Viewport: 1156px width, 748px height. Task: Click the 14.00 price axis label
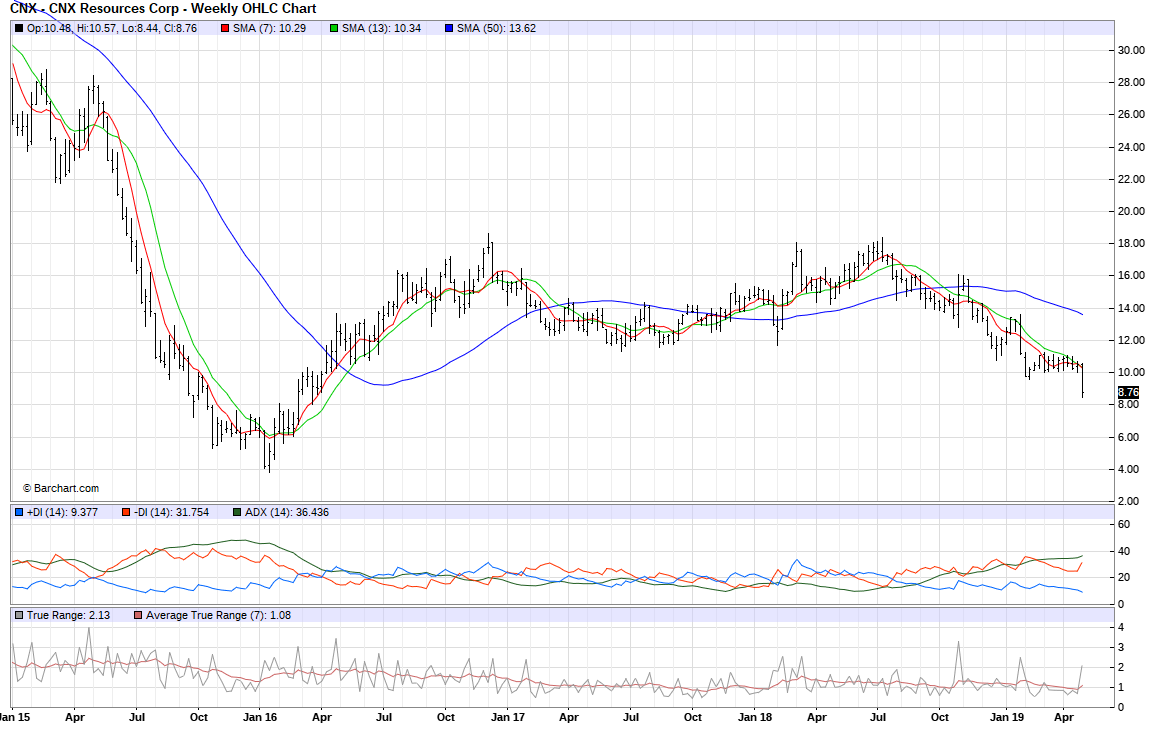[x=1131, y=308]
